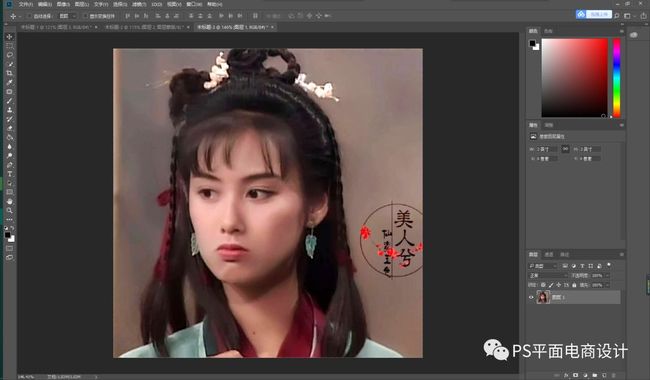650x380 pixels.
Task: Open the workspace switcher icon
Action: [627, 16]
